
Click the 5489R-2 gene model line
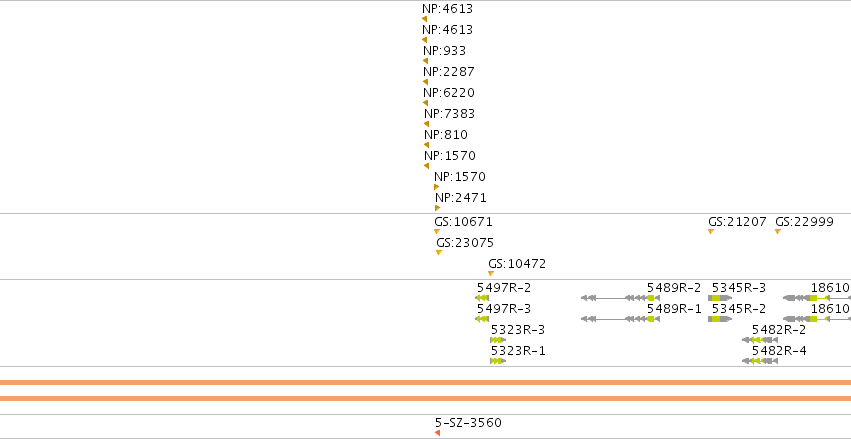coord(620,298)
